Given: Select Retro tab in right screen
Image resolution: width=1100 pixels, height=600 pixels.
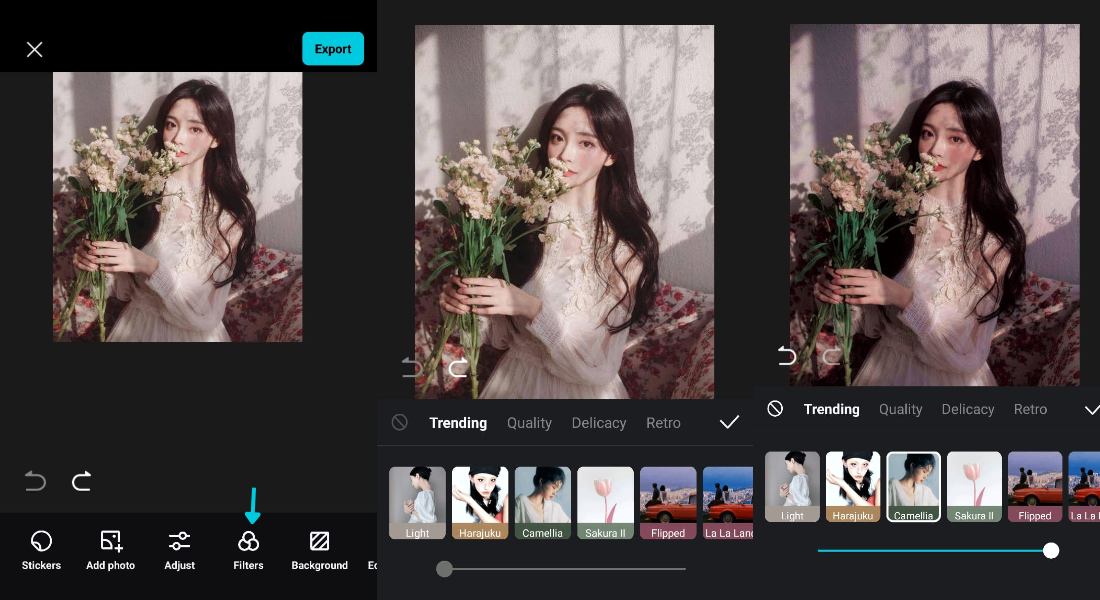Looking at the screenshot, I should (1030, 409).
